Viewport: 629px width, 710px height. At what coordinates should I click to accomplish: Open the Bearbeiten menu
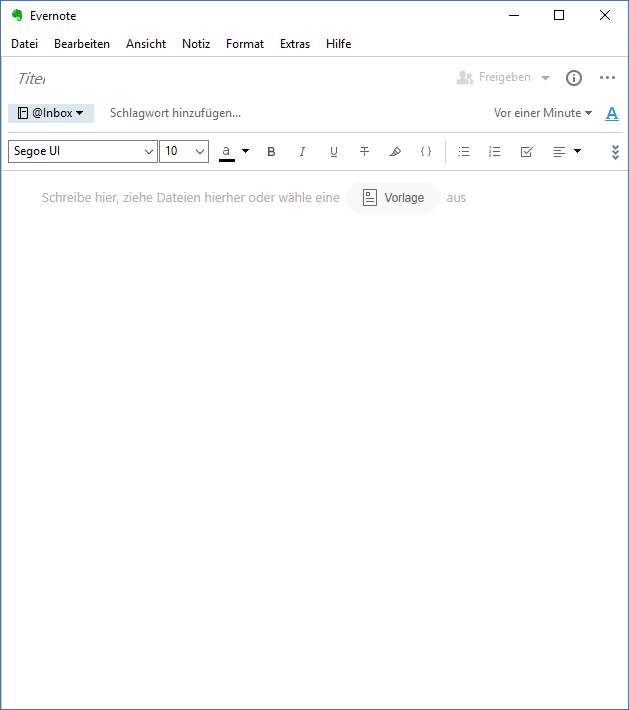point(82,44)
